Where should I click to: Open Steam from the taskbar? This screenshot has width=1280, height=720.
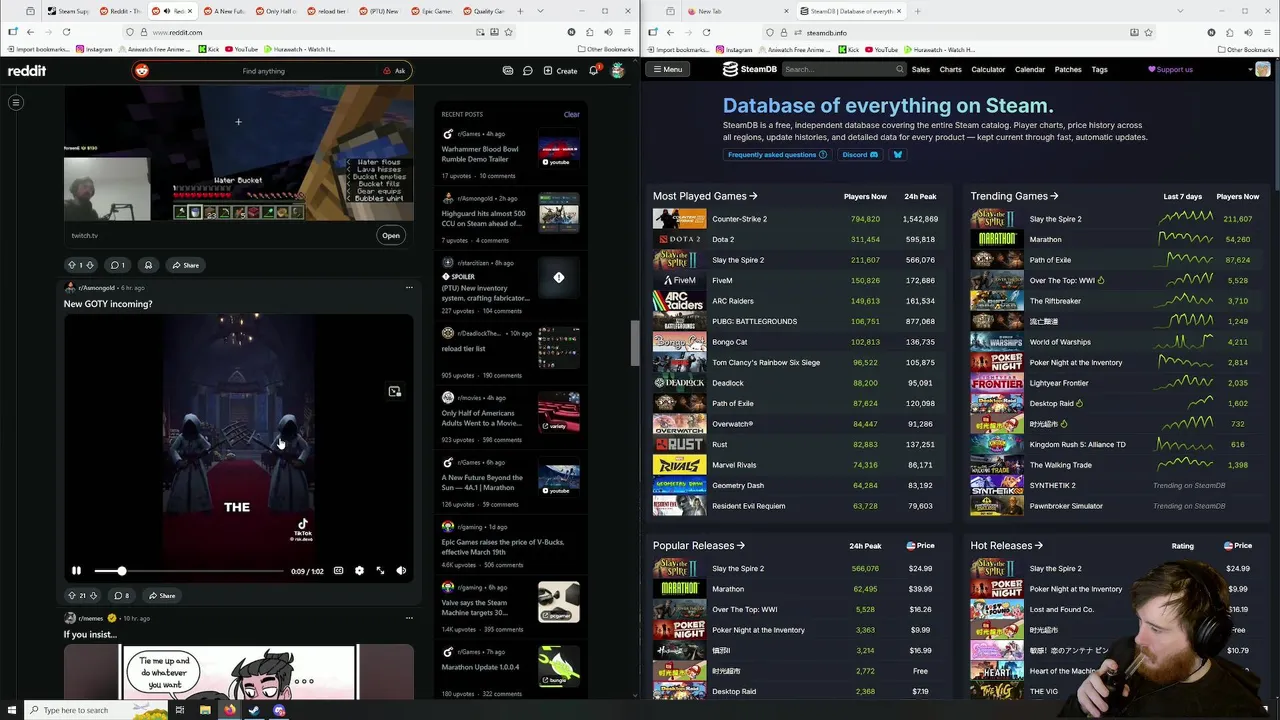254,711
